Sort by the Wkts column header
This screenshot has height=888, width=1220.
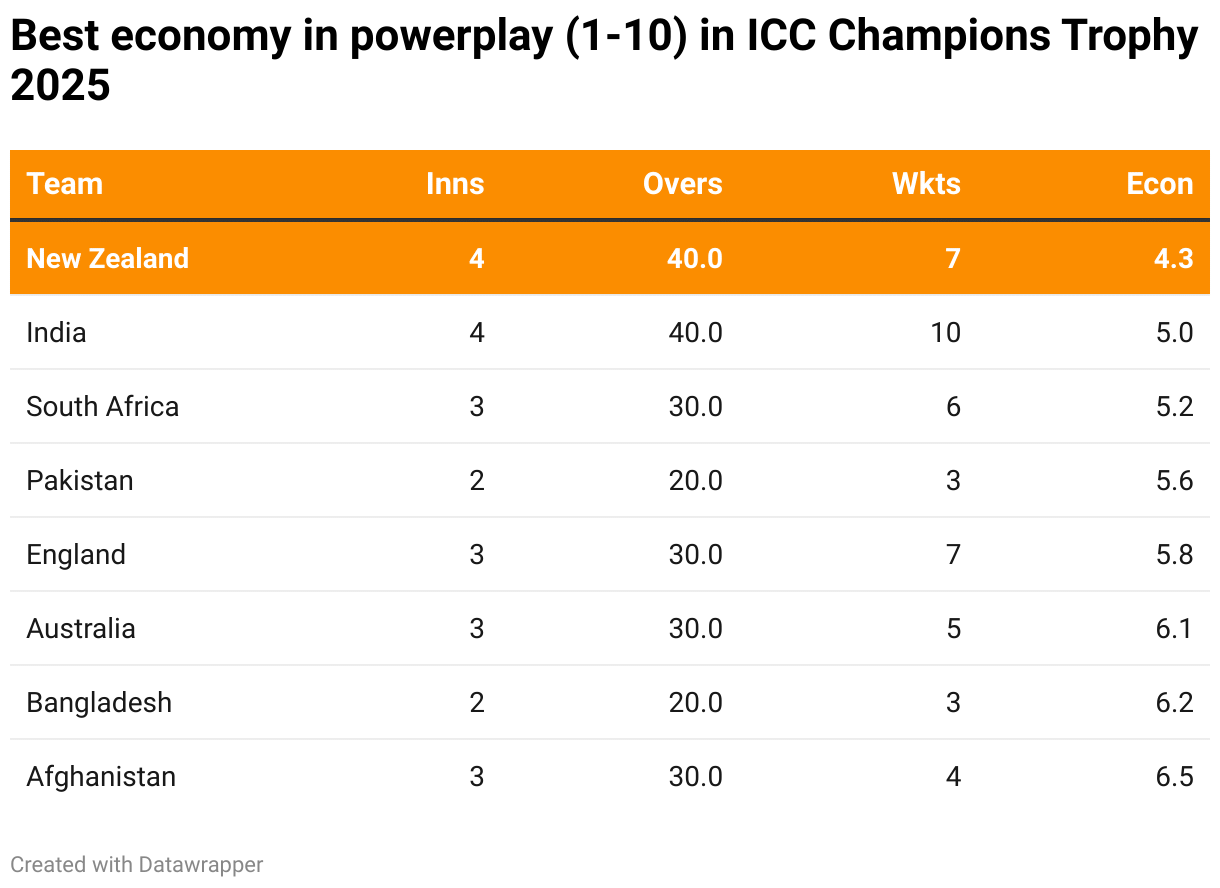tap(926, 184)
